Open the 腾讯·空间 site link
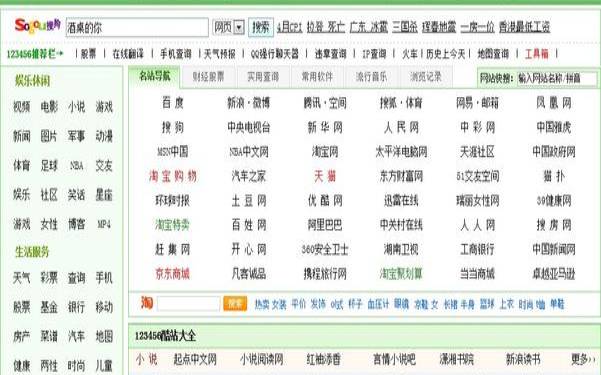601x375 pixels. point(325,103)
